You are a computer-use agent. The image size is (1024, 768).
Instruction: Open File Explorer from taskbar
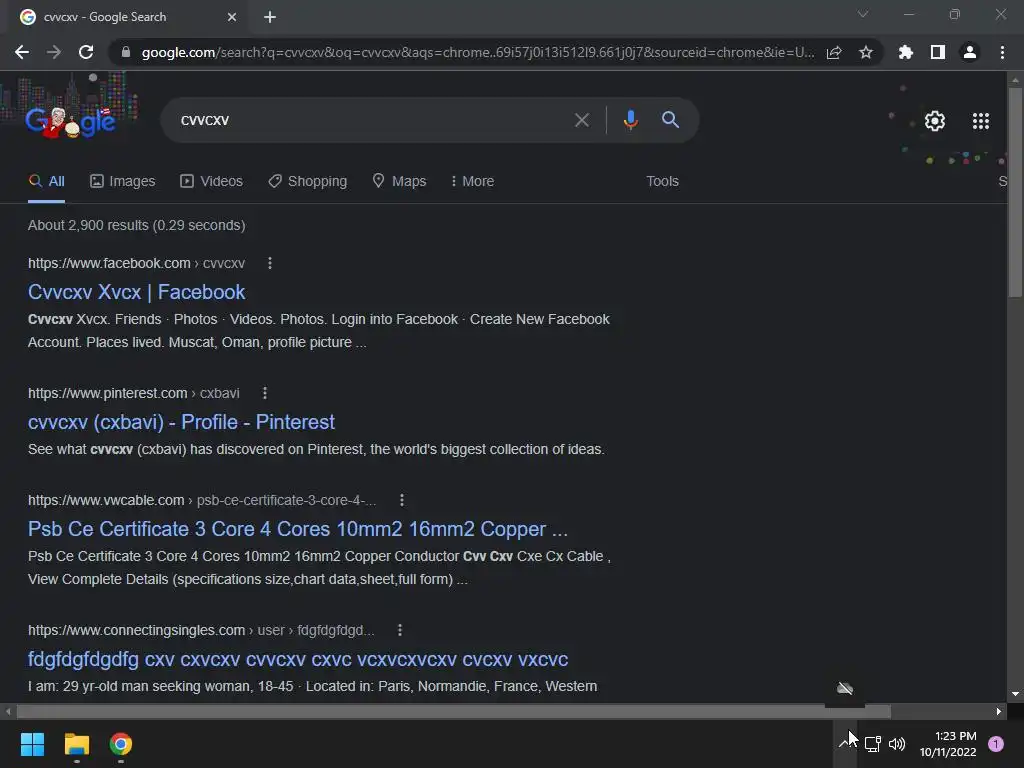coord(76,744)
